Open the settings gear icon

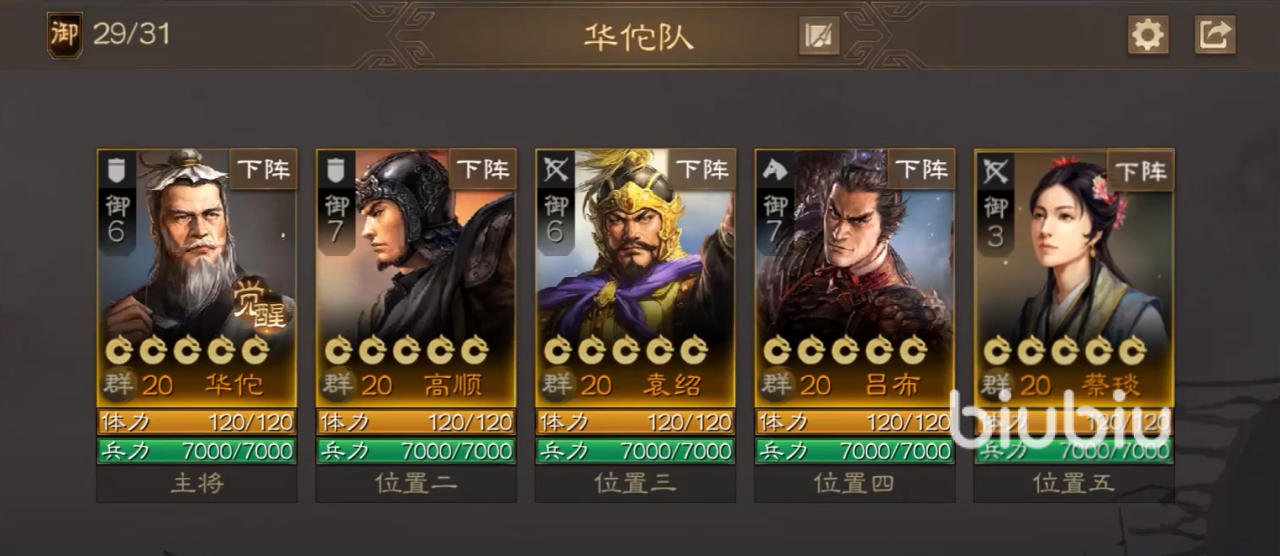pyautogui.click(x=1148, y=35)
